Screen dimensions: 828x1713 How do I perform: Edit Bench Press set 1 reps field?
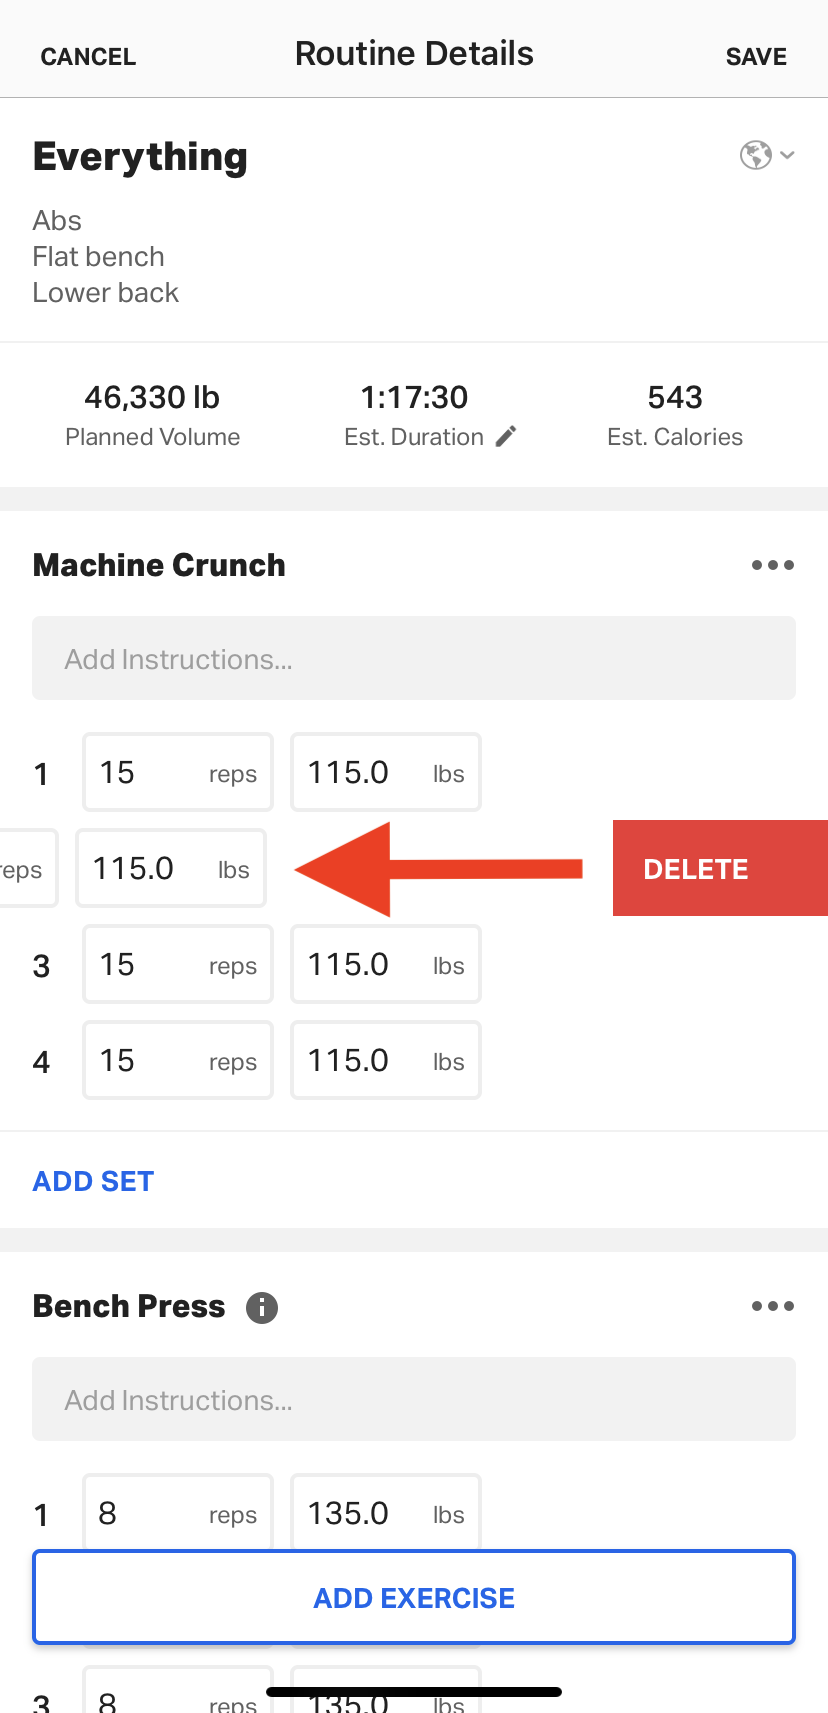click(x=178, y=1512)
